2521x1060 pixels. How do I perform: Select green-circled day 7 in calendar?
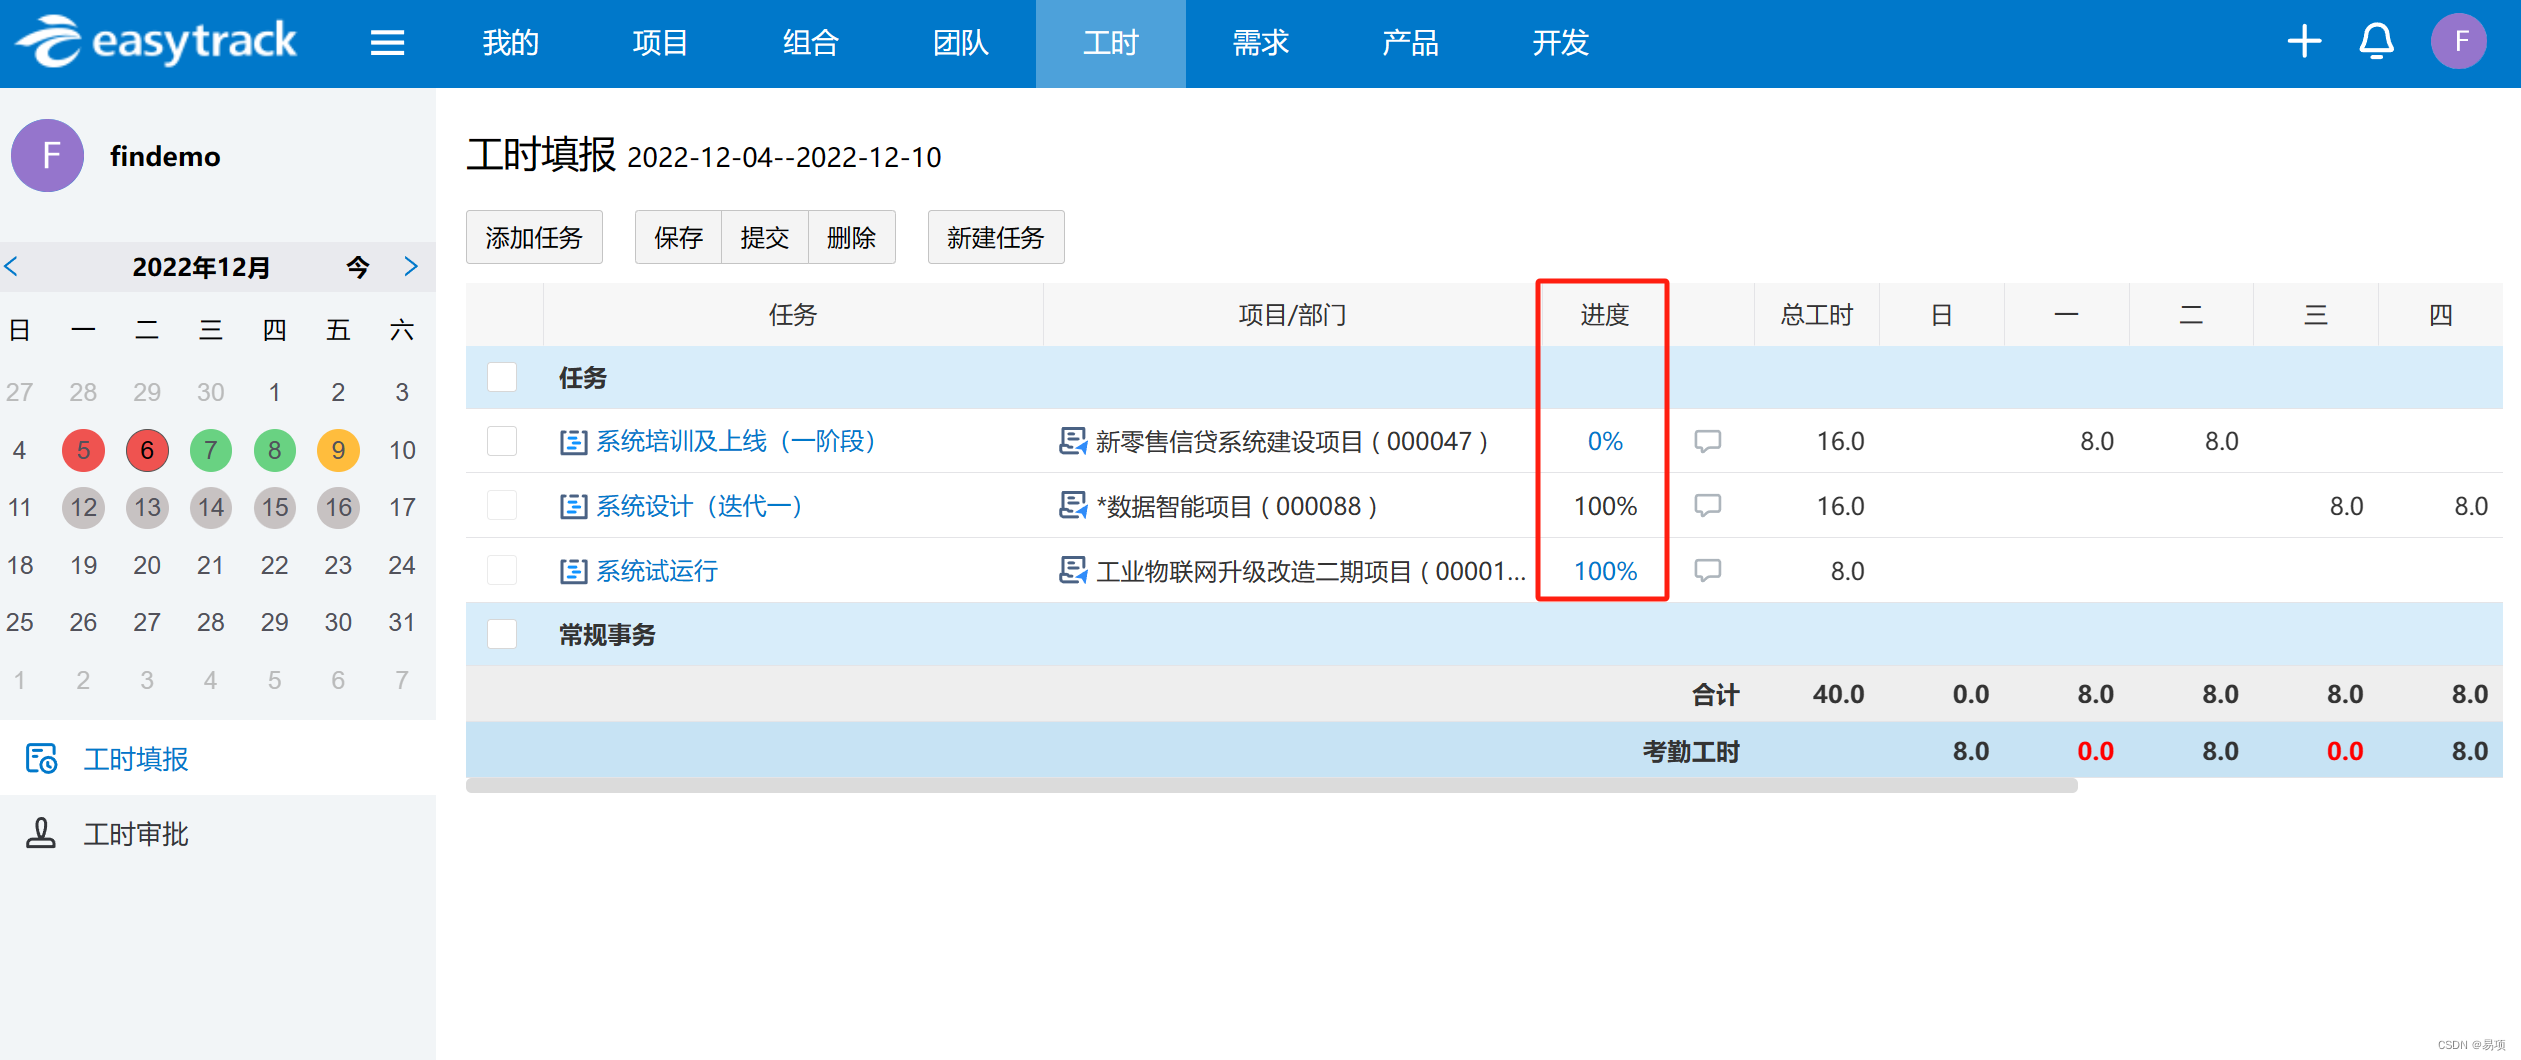(211, 451)
